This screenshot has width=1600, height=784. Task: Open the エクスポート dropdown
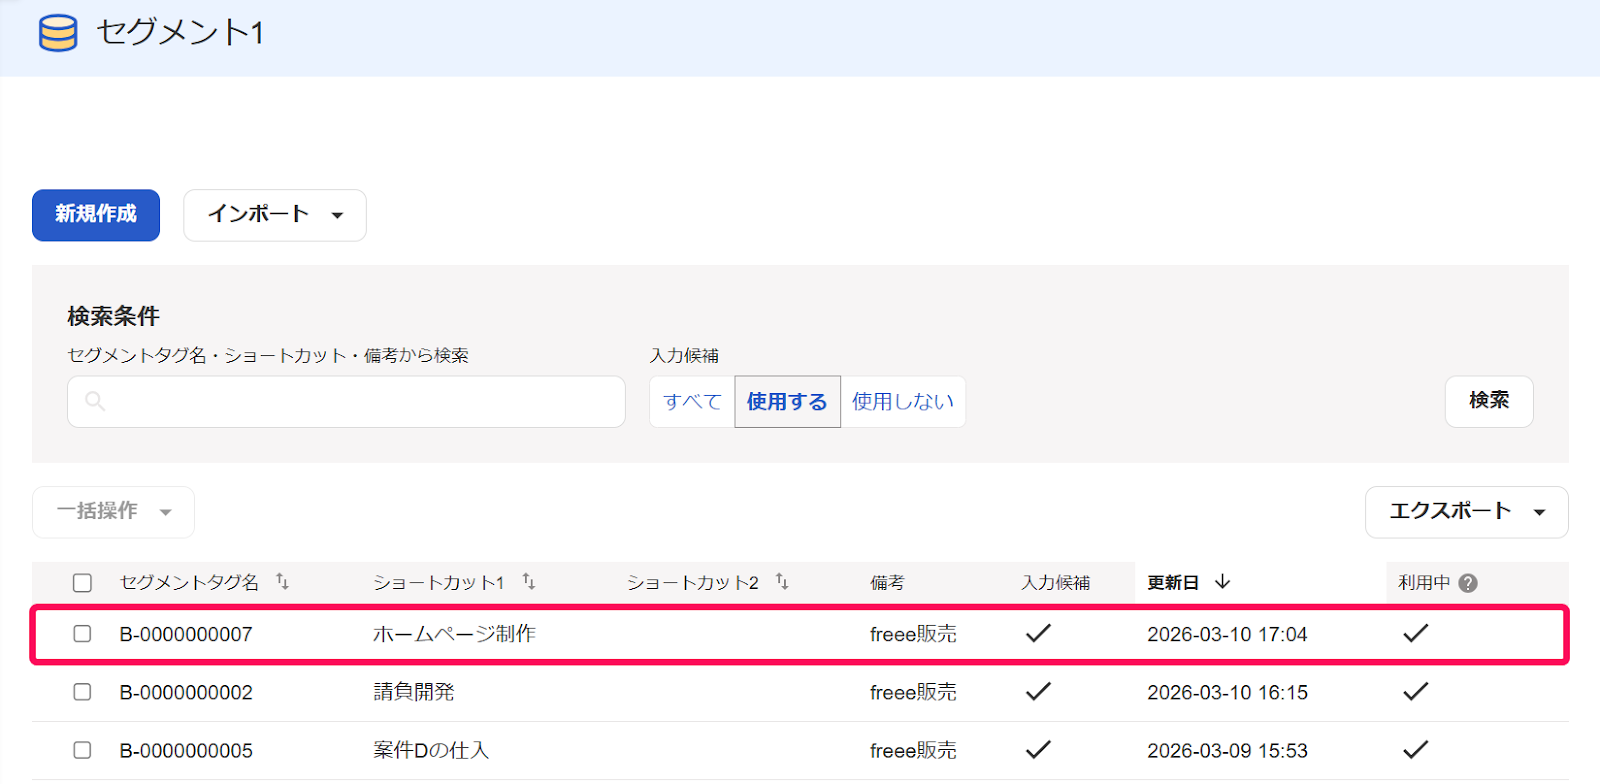tap(1466, 512)
